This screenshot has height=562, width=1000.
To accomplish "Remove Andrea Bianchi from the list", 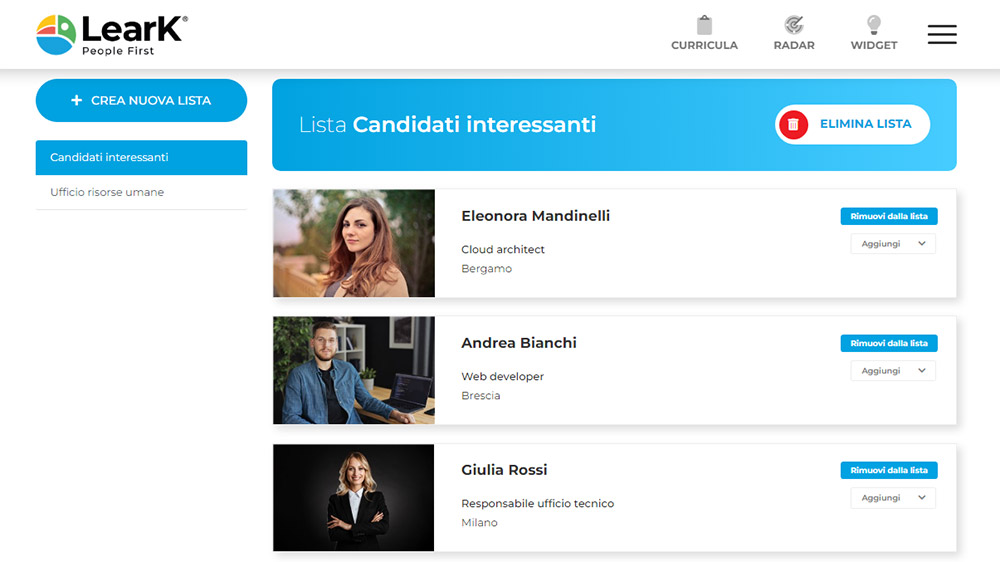I will pos(889,343).
